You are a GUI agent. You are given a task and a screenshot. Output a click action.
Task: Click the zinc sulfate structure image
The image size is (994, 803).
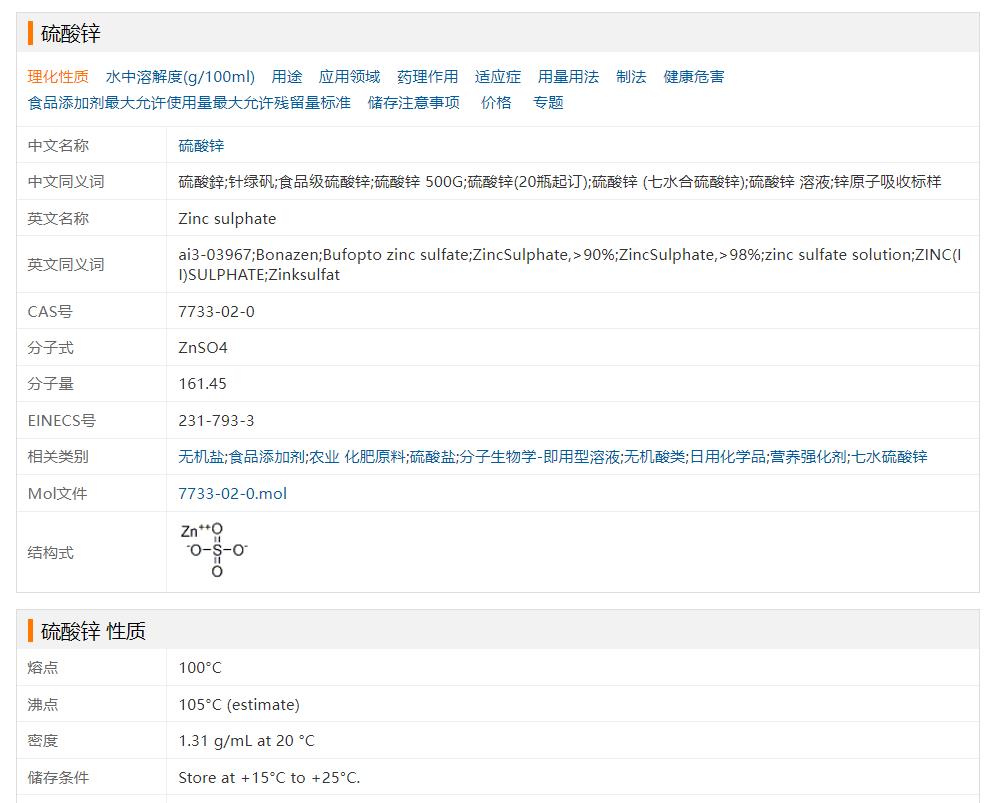(214, 551)
